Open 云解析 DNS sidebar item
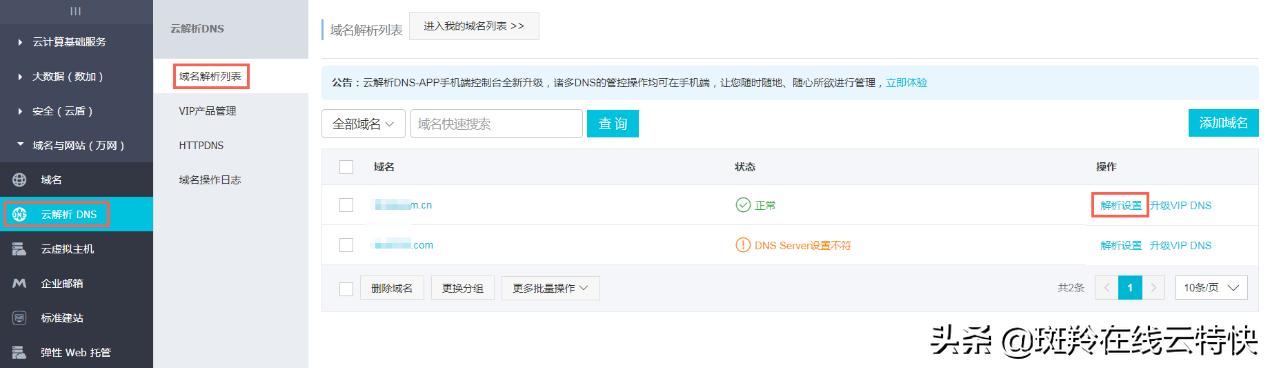Viewport: 1270px width, 368px height. (77, 214)
